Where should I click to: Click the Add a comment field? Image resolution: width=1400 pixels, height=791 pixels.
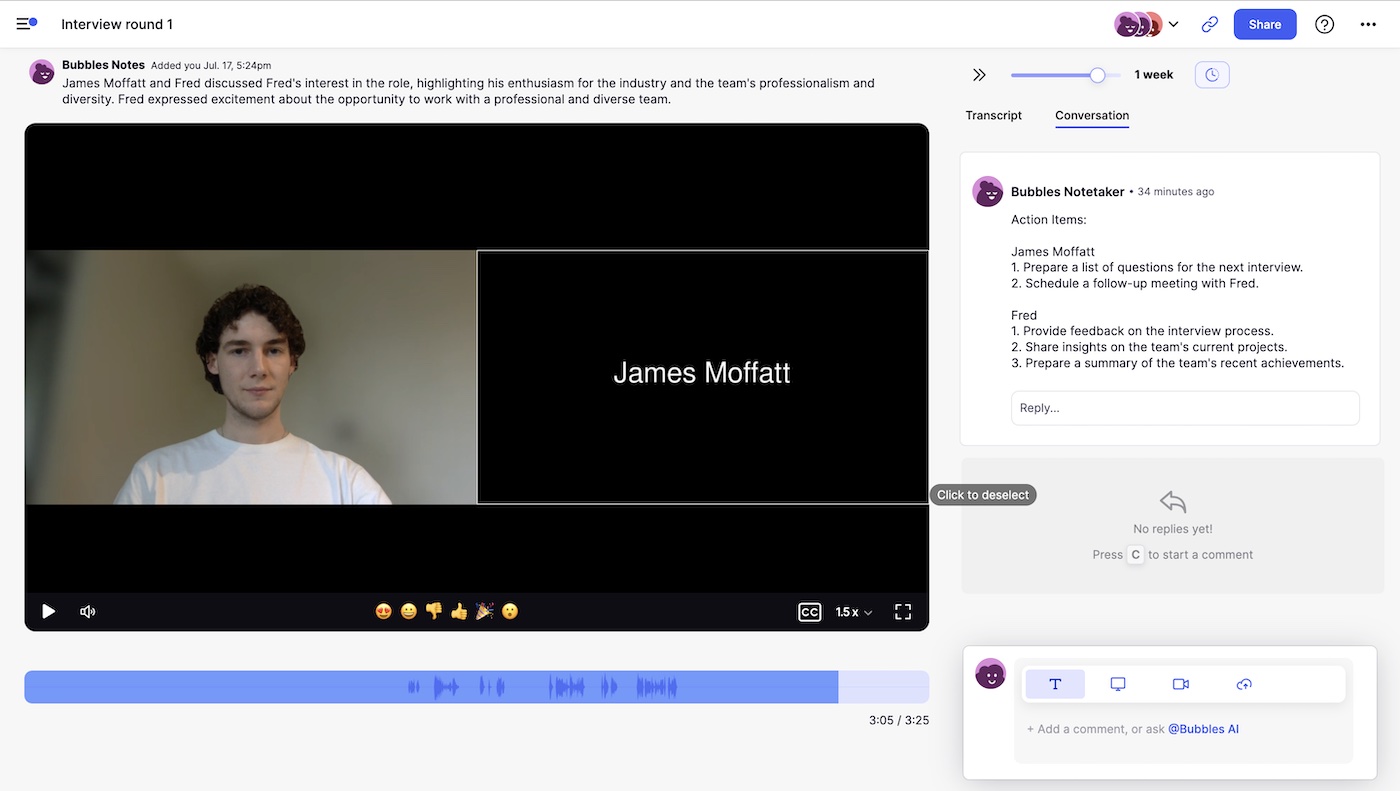[1183, 729]
